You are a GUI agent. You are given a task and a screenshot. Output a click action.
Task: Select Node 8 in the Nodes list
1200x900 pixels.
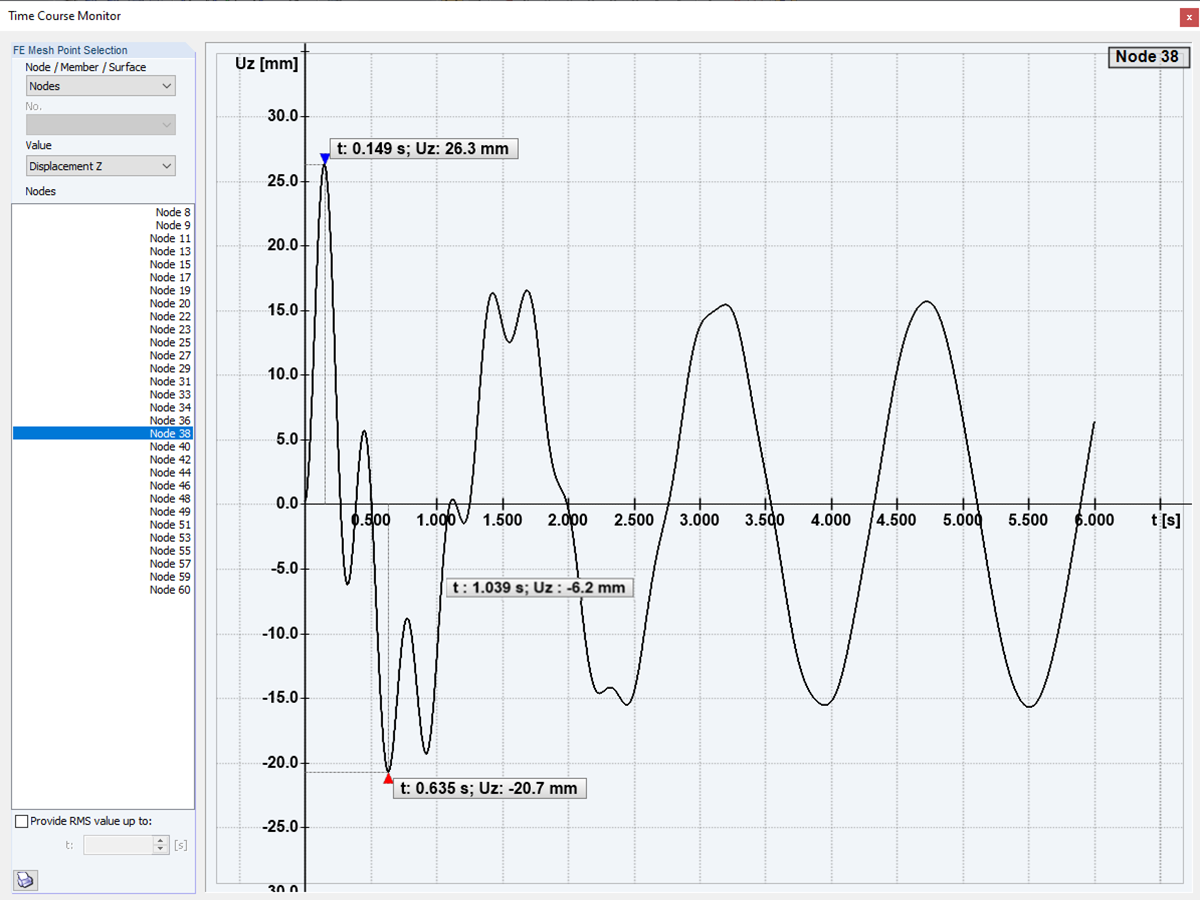[168, 212]
